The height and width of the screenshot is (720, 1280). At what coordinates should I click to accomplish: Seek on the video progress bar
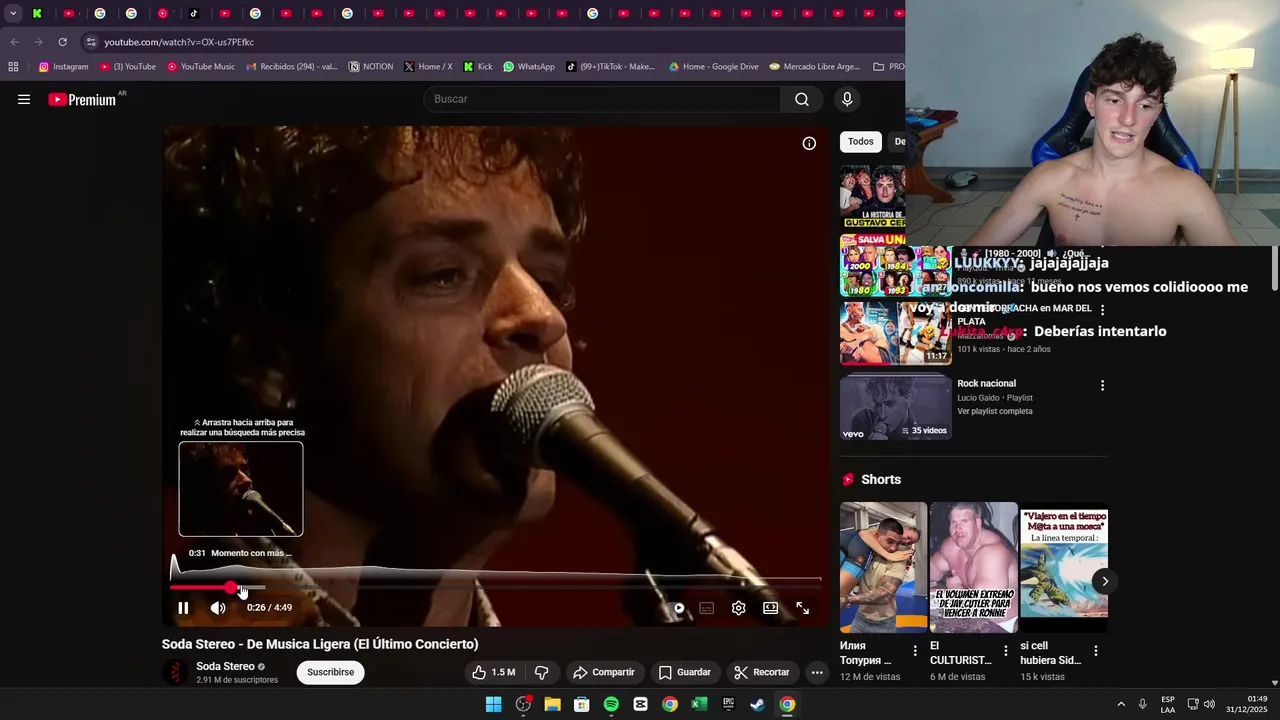pyautogui.click(x=496, y=588)
